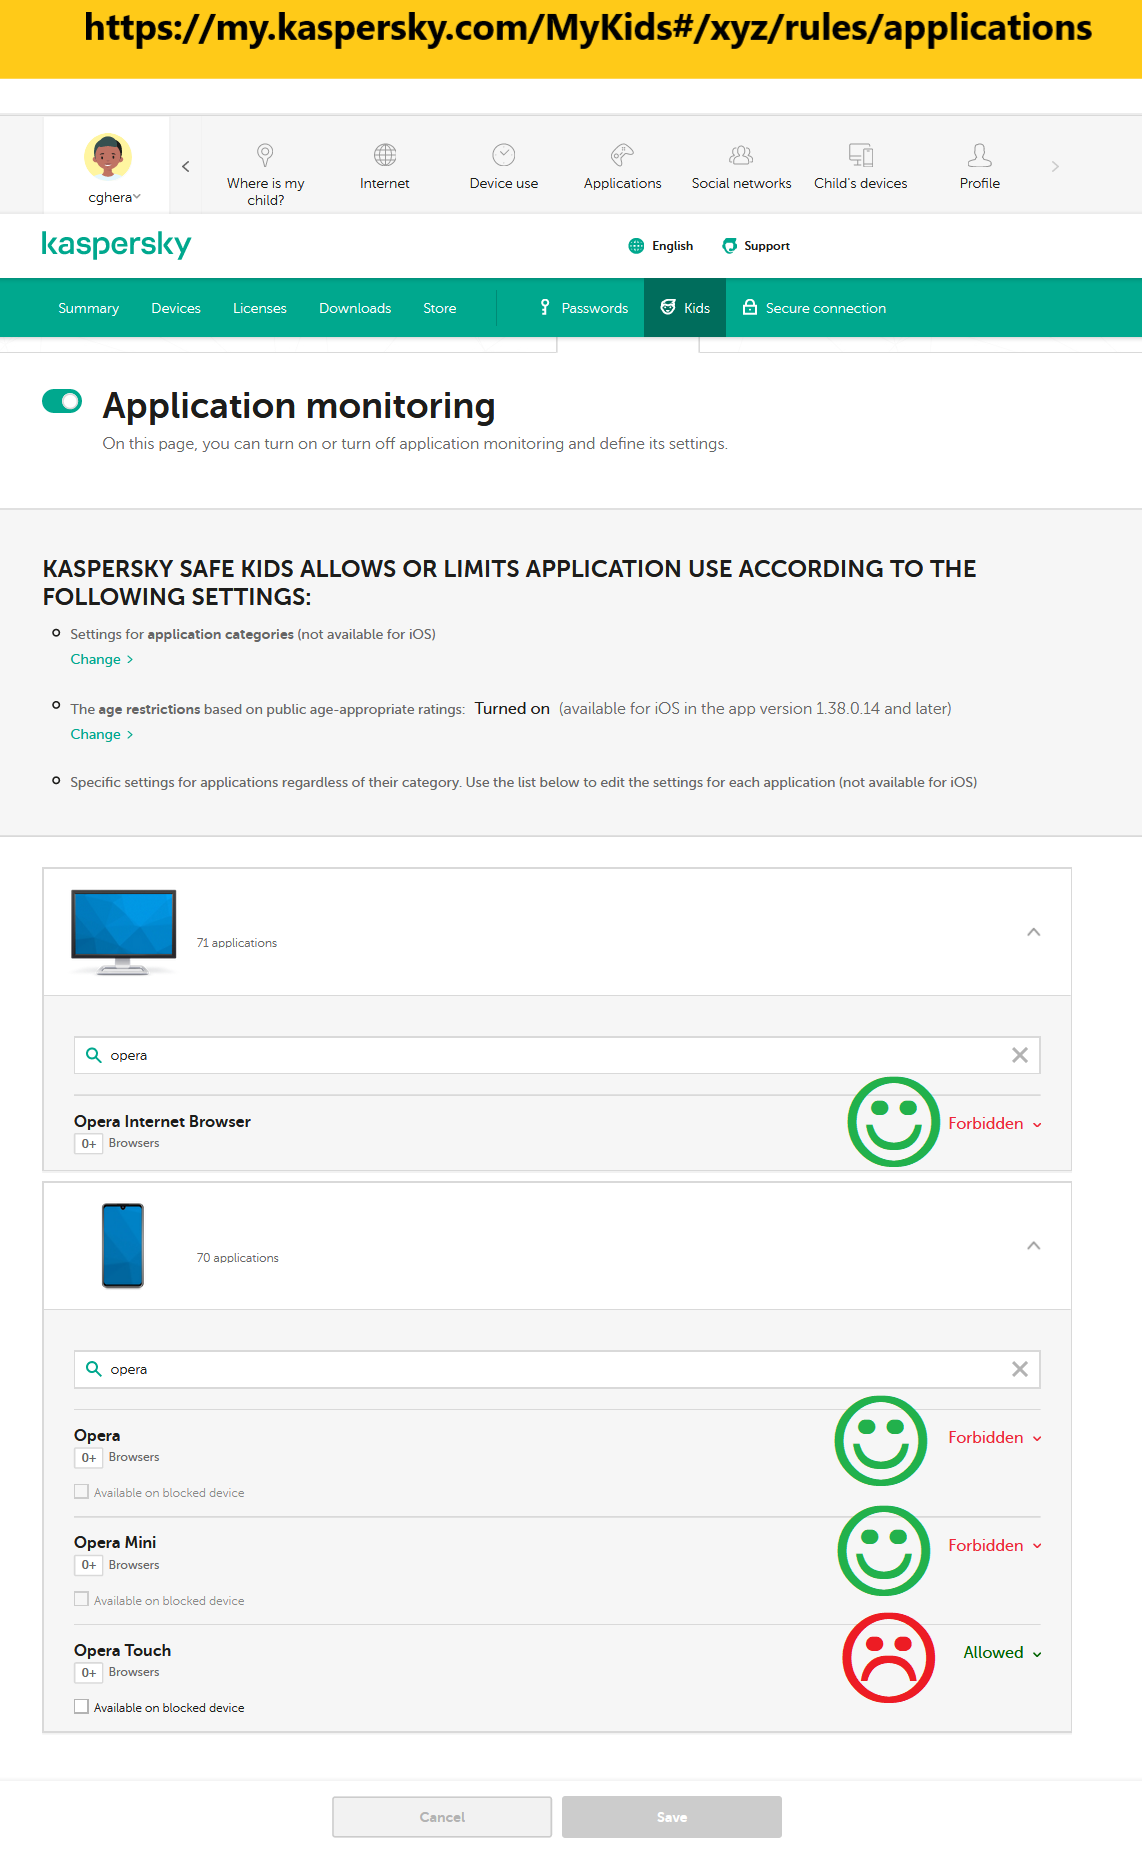
Task: Go to the Devices tab
Action: (x=176, y=308)
